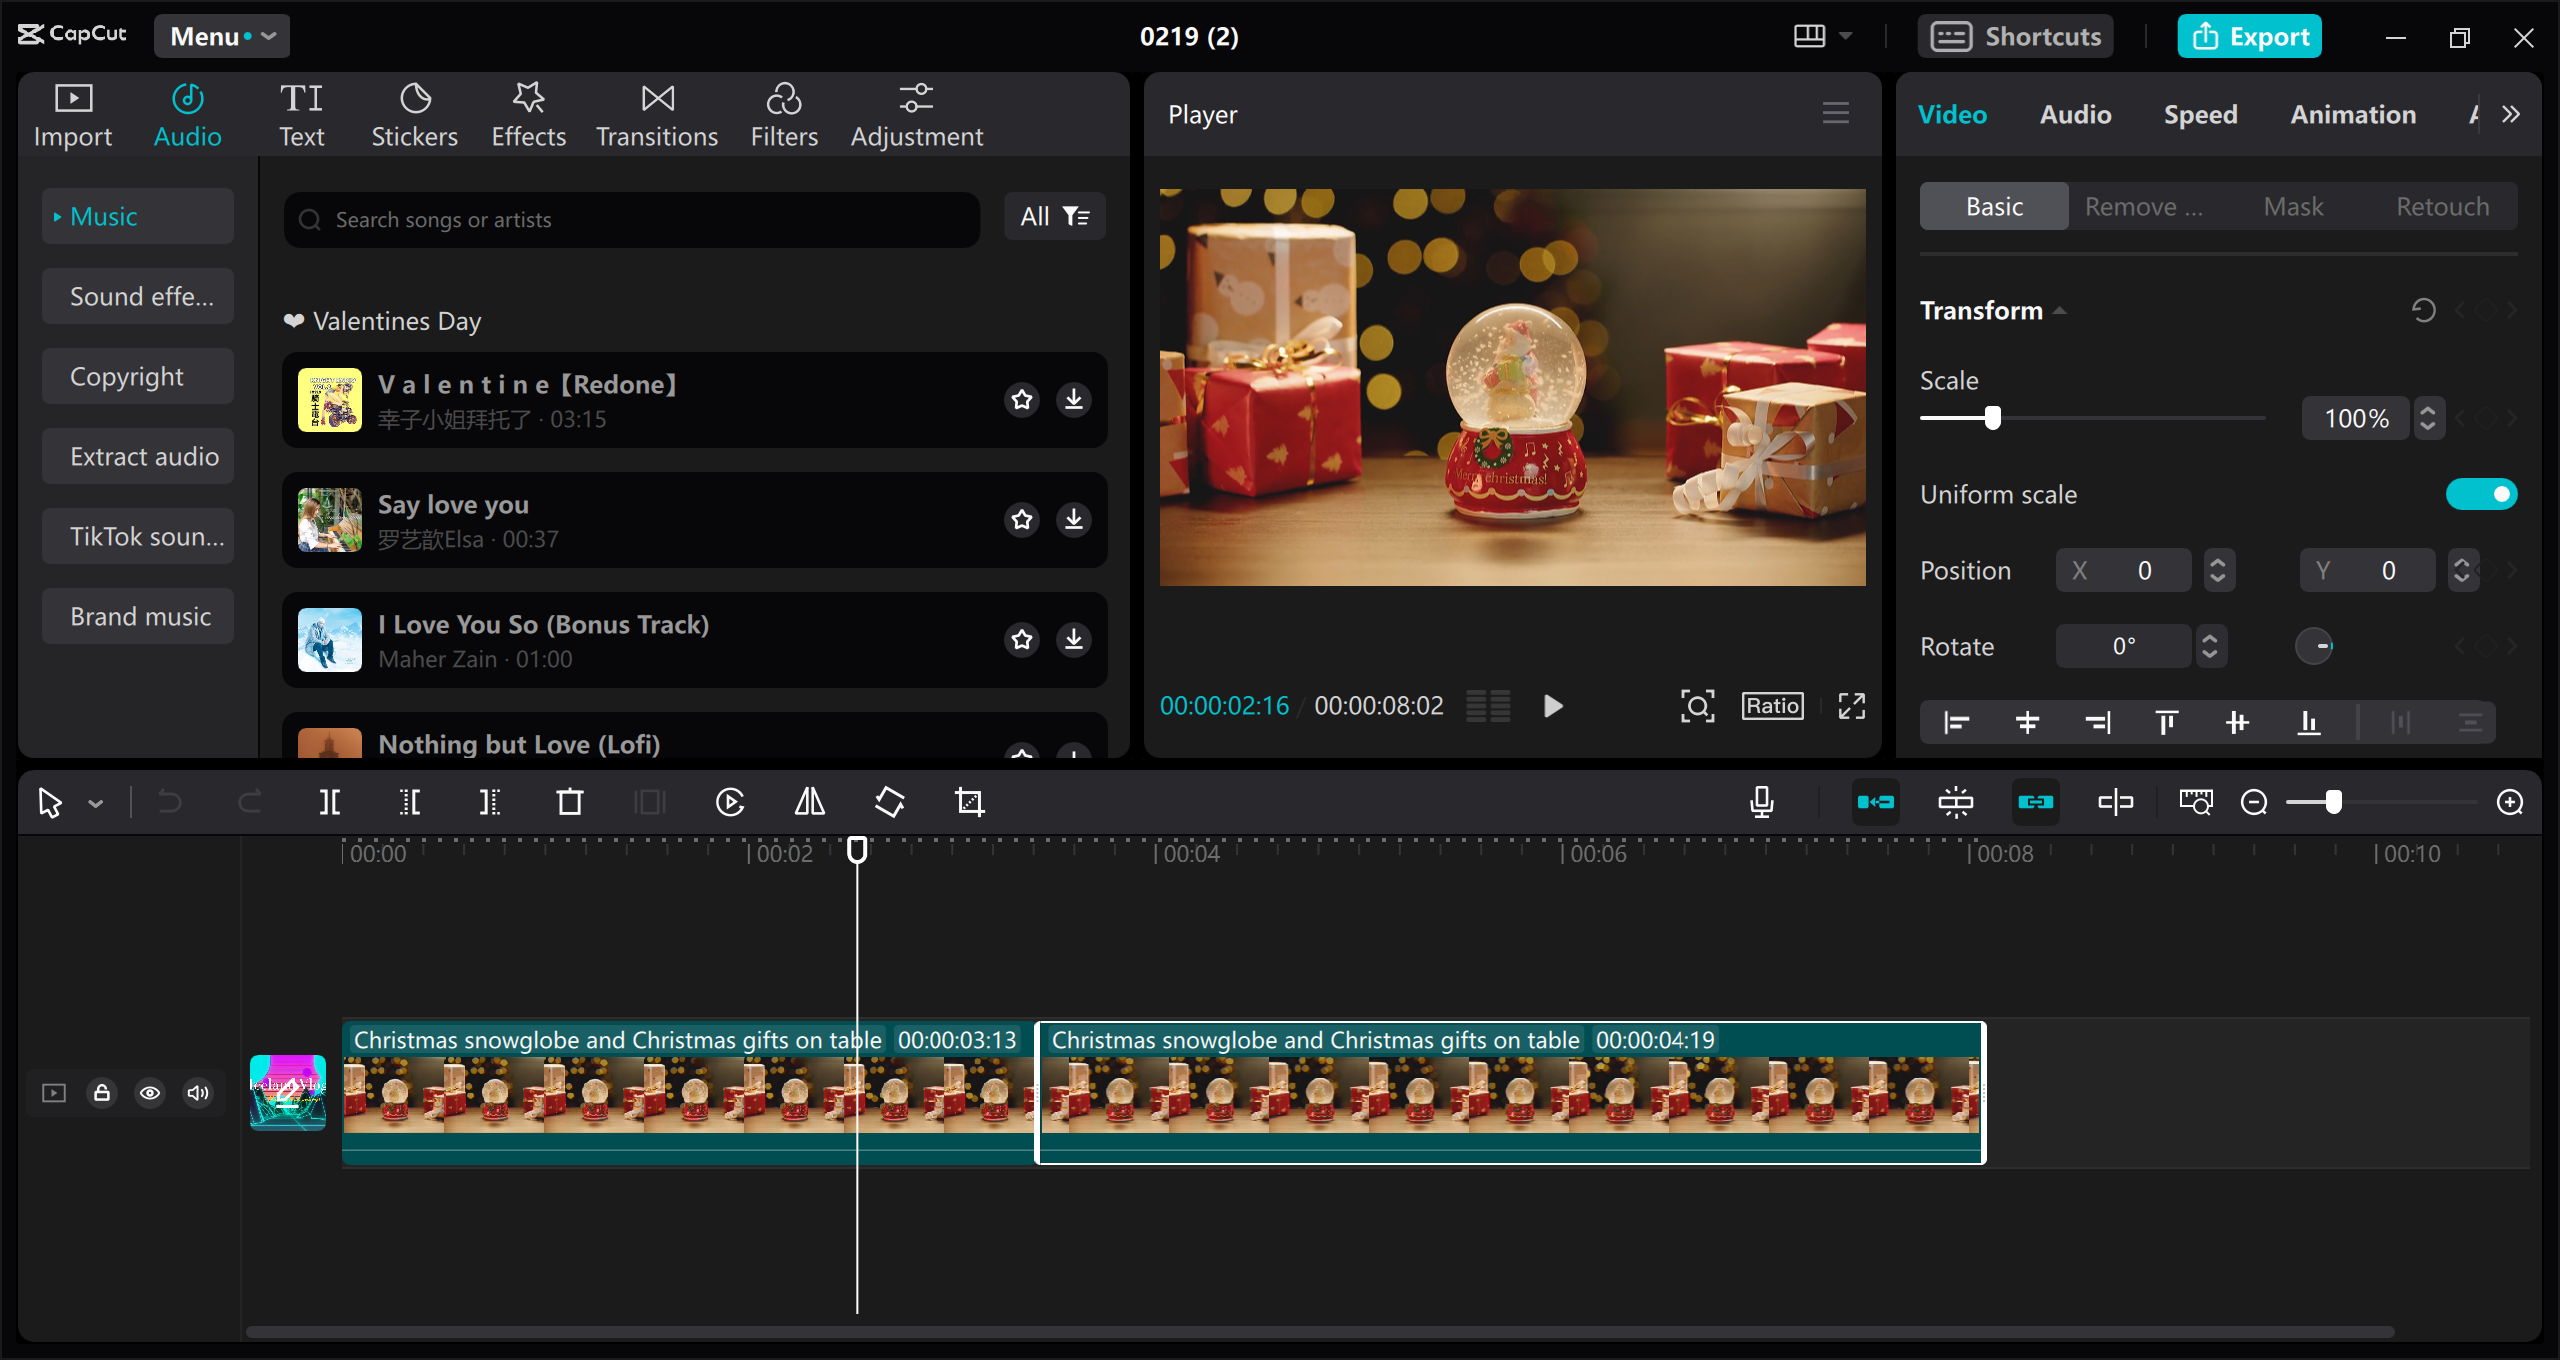Open the Menu dropdown
The height and width of the screenshot is (1360, 2560).
tap(221, 36)
